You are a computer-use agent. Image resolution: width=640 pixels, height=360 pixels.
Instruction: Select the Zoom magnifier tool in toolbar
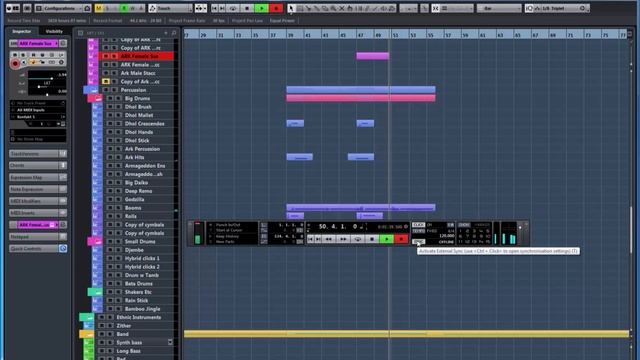coord(333,8)
